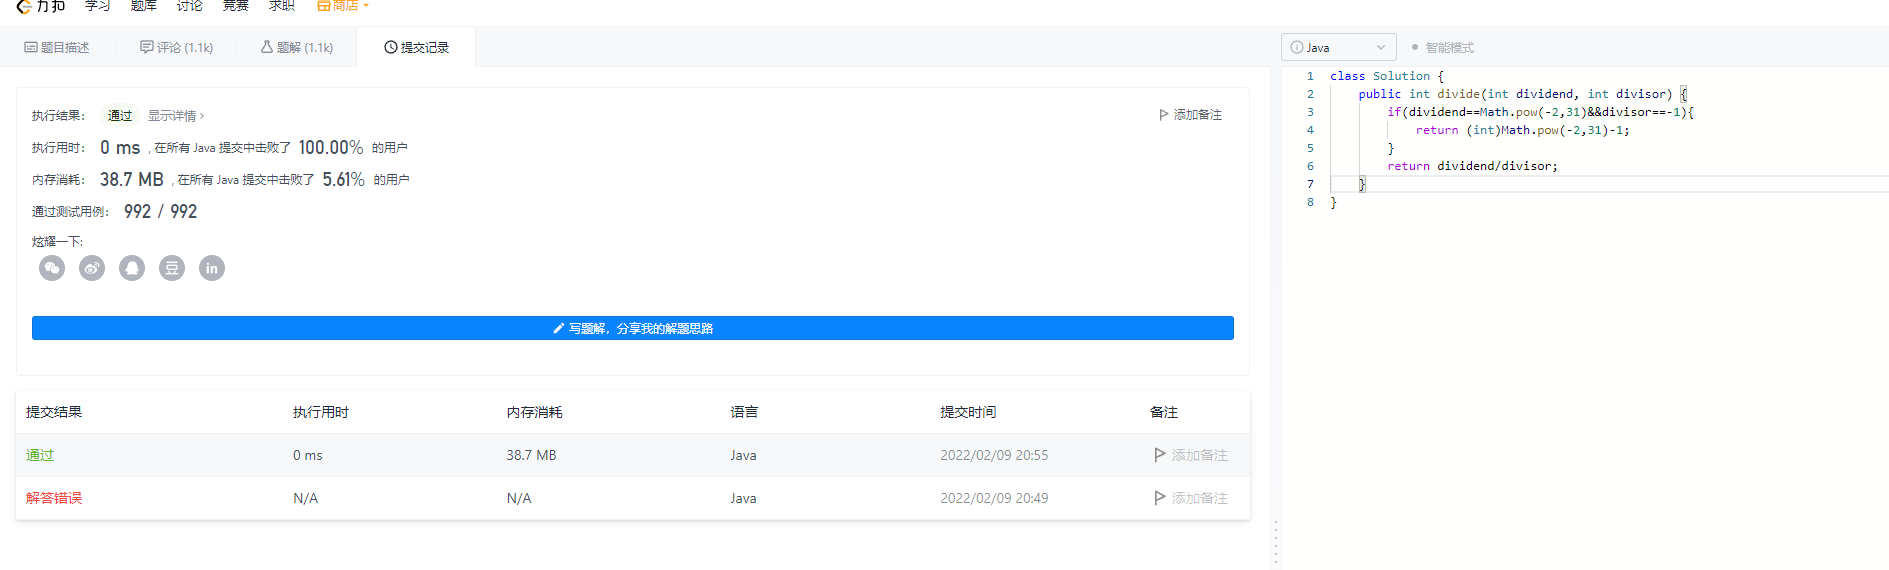Share result via Douban icon
This screenshot has width=1889, height=570.
point(172,268)
